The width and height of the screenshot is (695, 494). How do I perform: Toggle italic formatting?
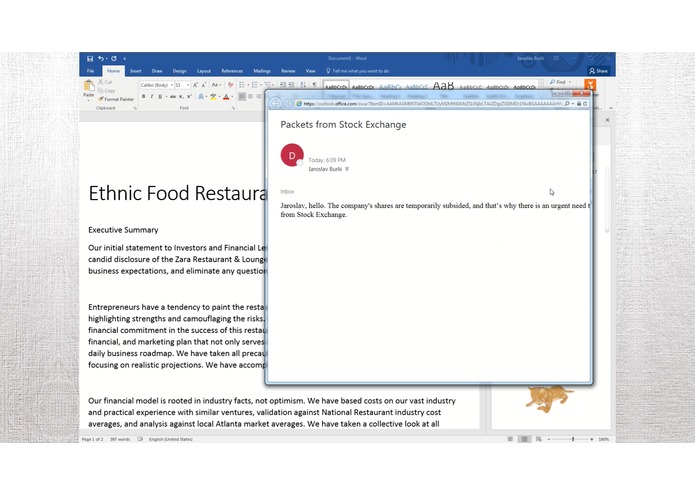tap(152, 96)
